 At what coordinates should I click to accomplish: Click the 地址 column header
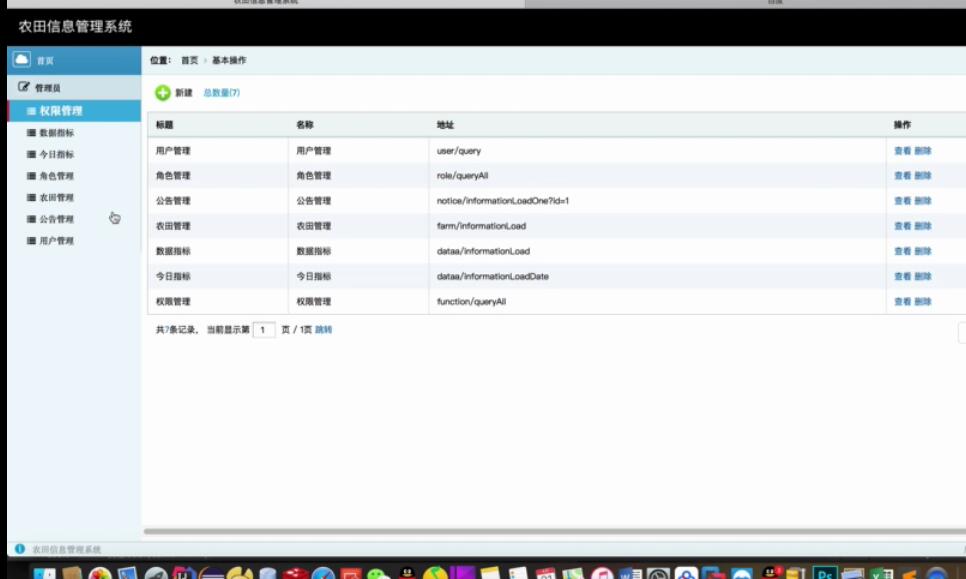coord(445,124)
